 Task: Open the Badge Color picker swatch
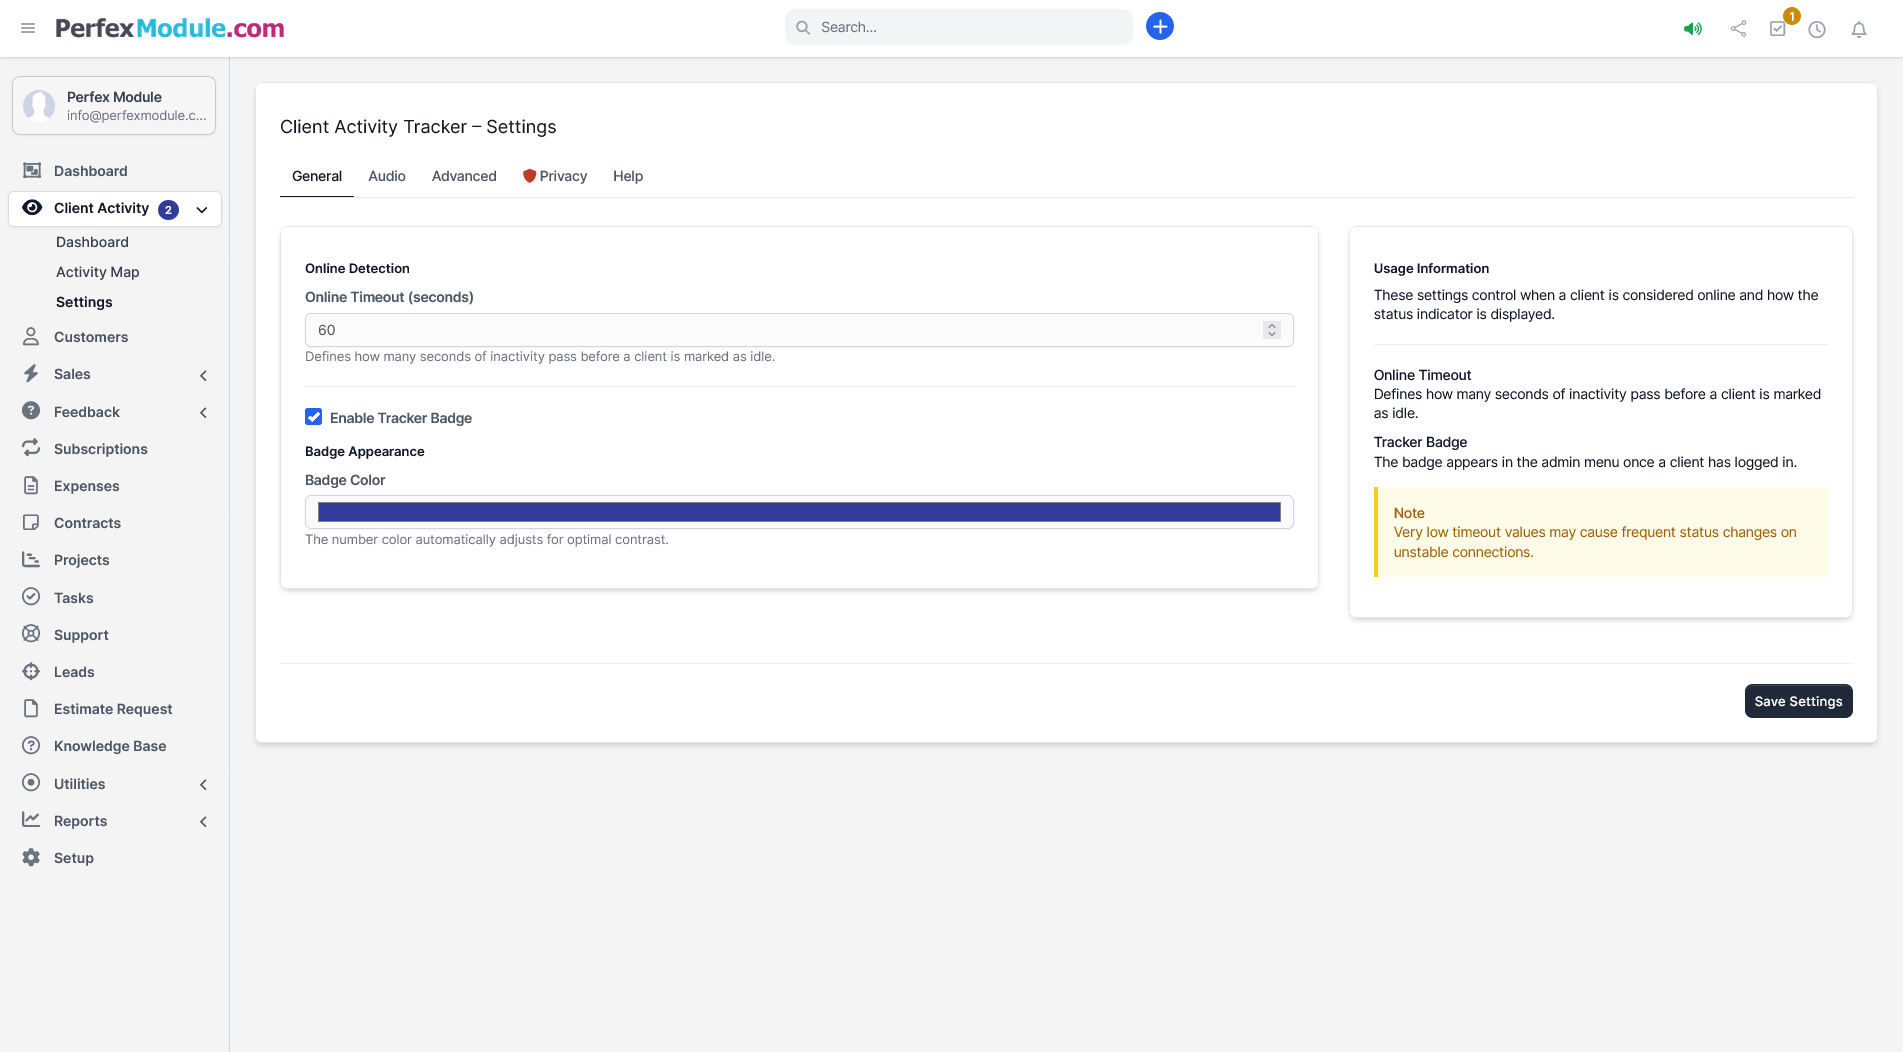pos(798,512)
